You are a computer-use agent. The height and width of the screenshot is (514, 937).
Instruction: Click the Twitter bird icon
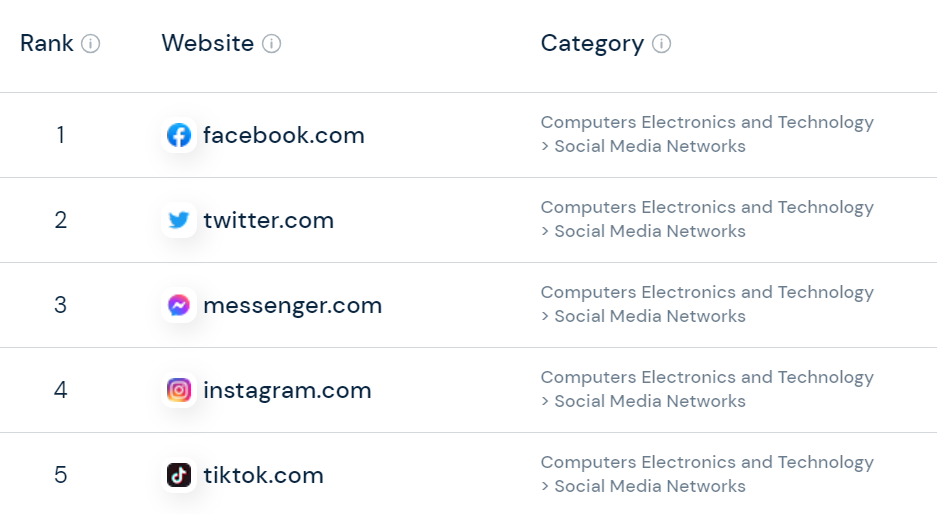tap(179, 220)
